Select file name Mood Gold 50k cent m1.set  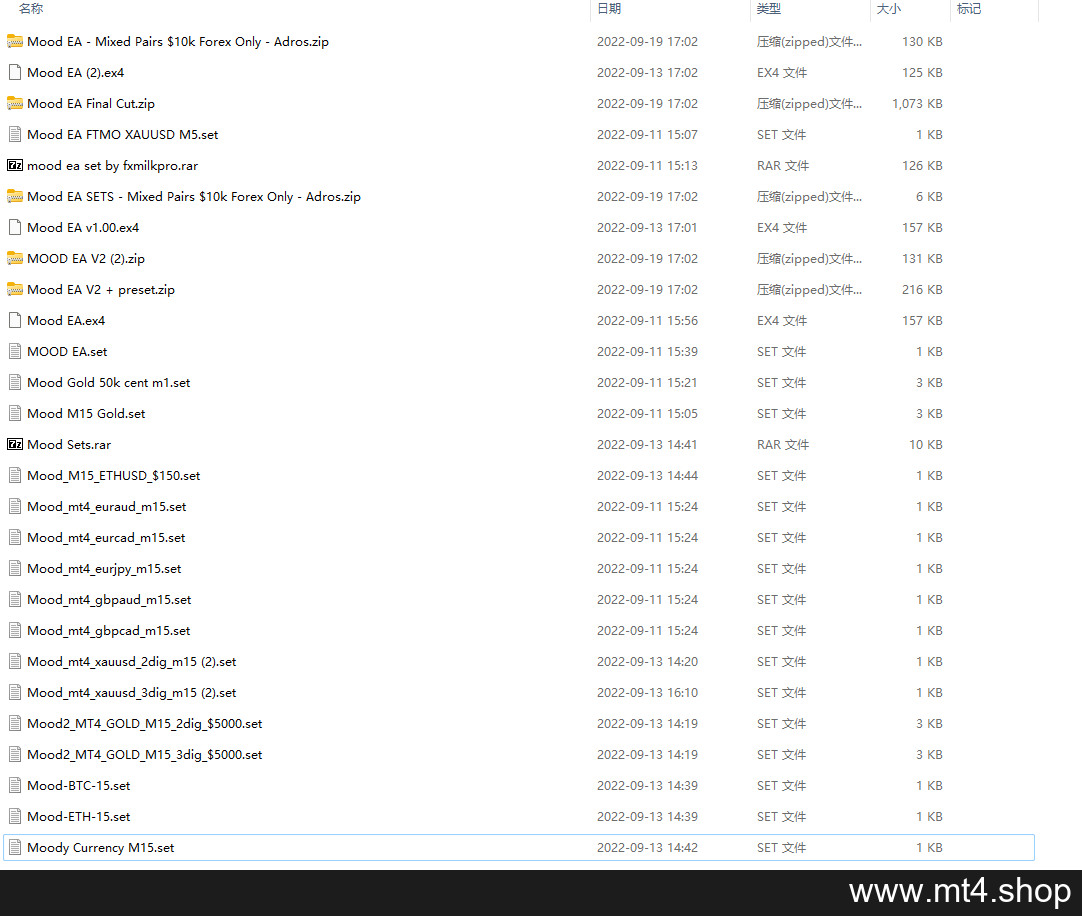tap(109, 382)
